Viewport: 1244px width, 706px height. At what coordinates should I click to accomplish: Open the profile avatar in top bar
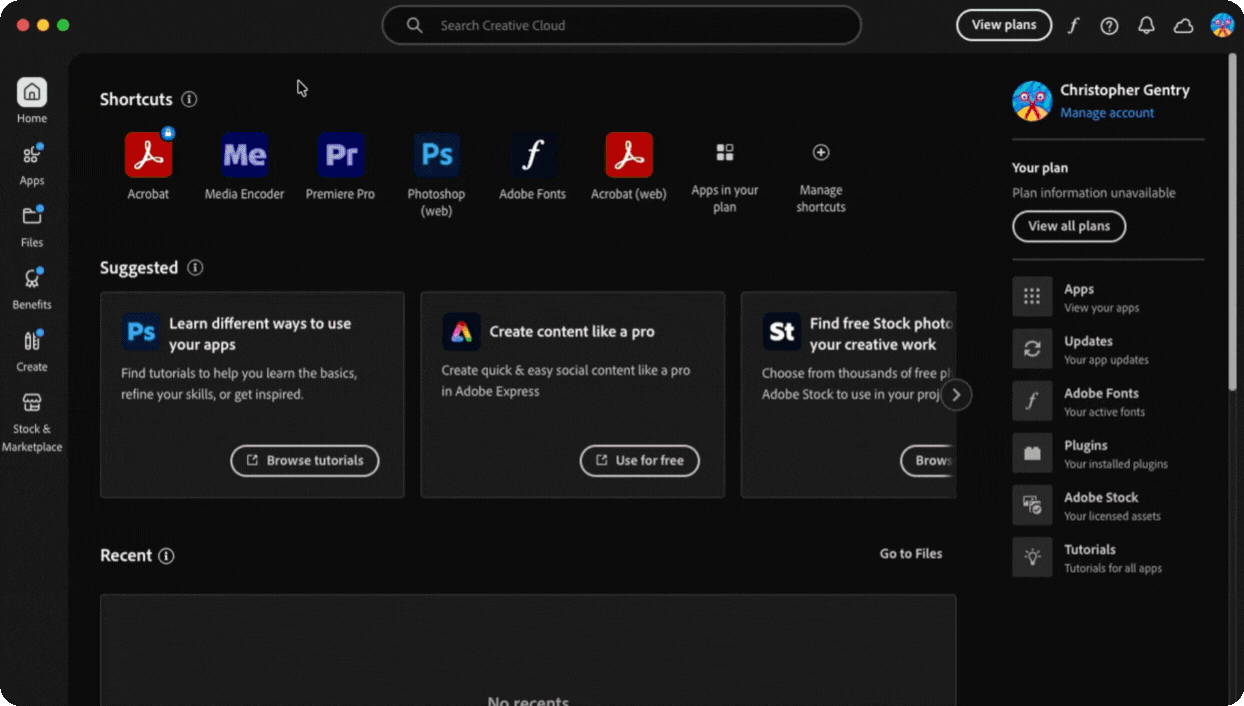1222,25
